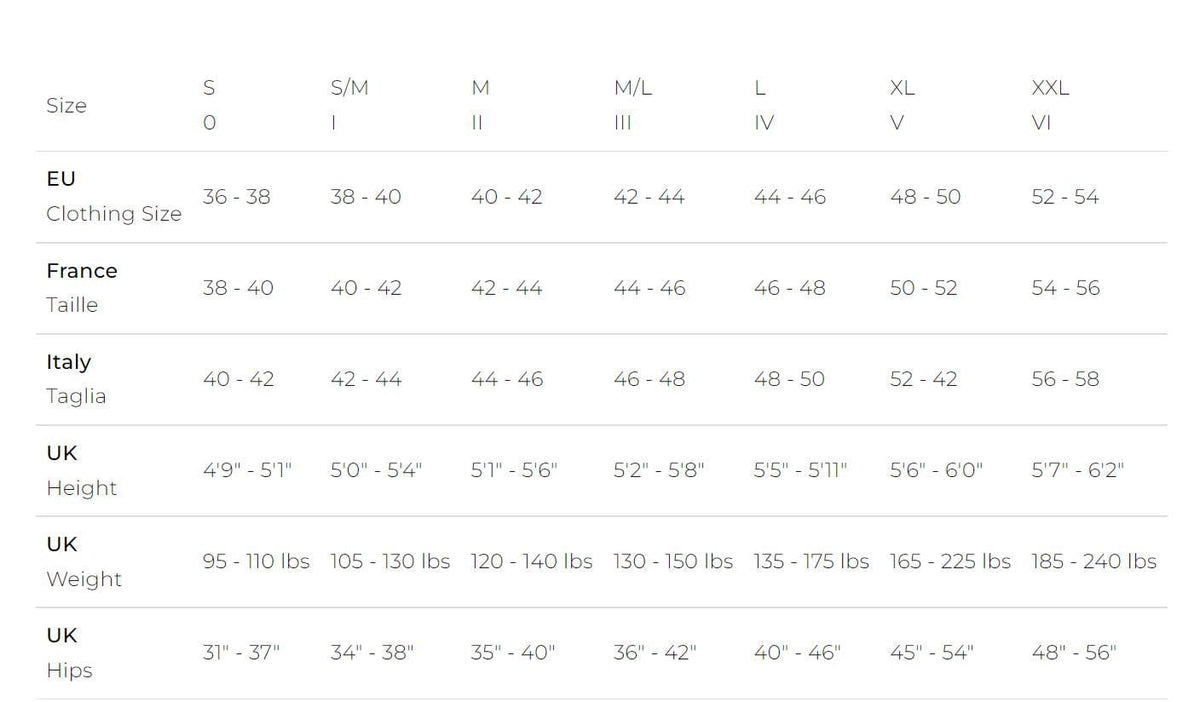Select the 185 - 240 lbs weight cell
Image resolution: width=1200 pixels, height=702 pixels.
click(x=1094, y=561)
